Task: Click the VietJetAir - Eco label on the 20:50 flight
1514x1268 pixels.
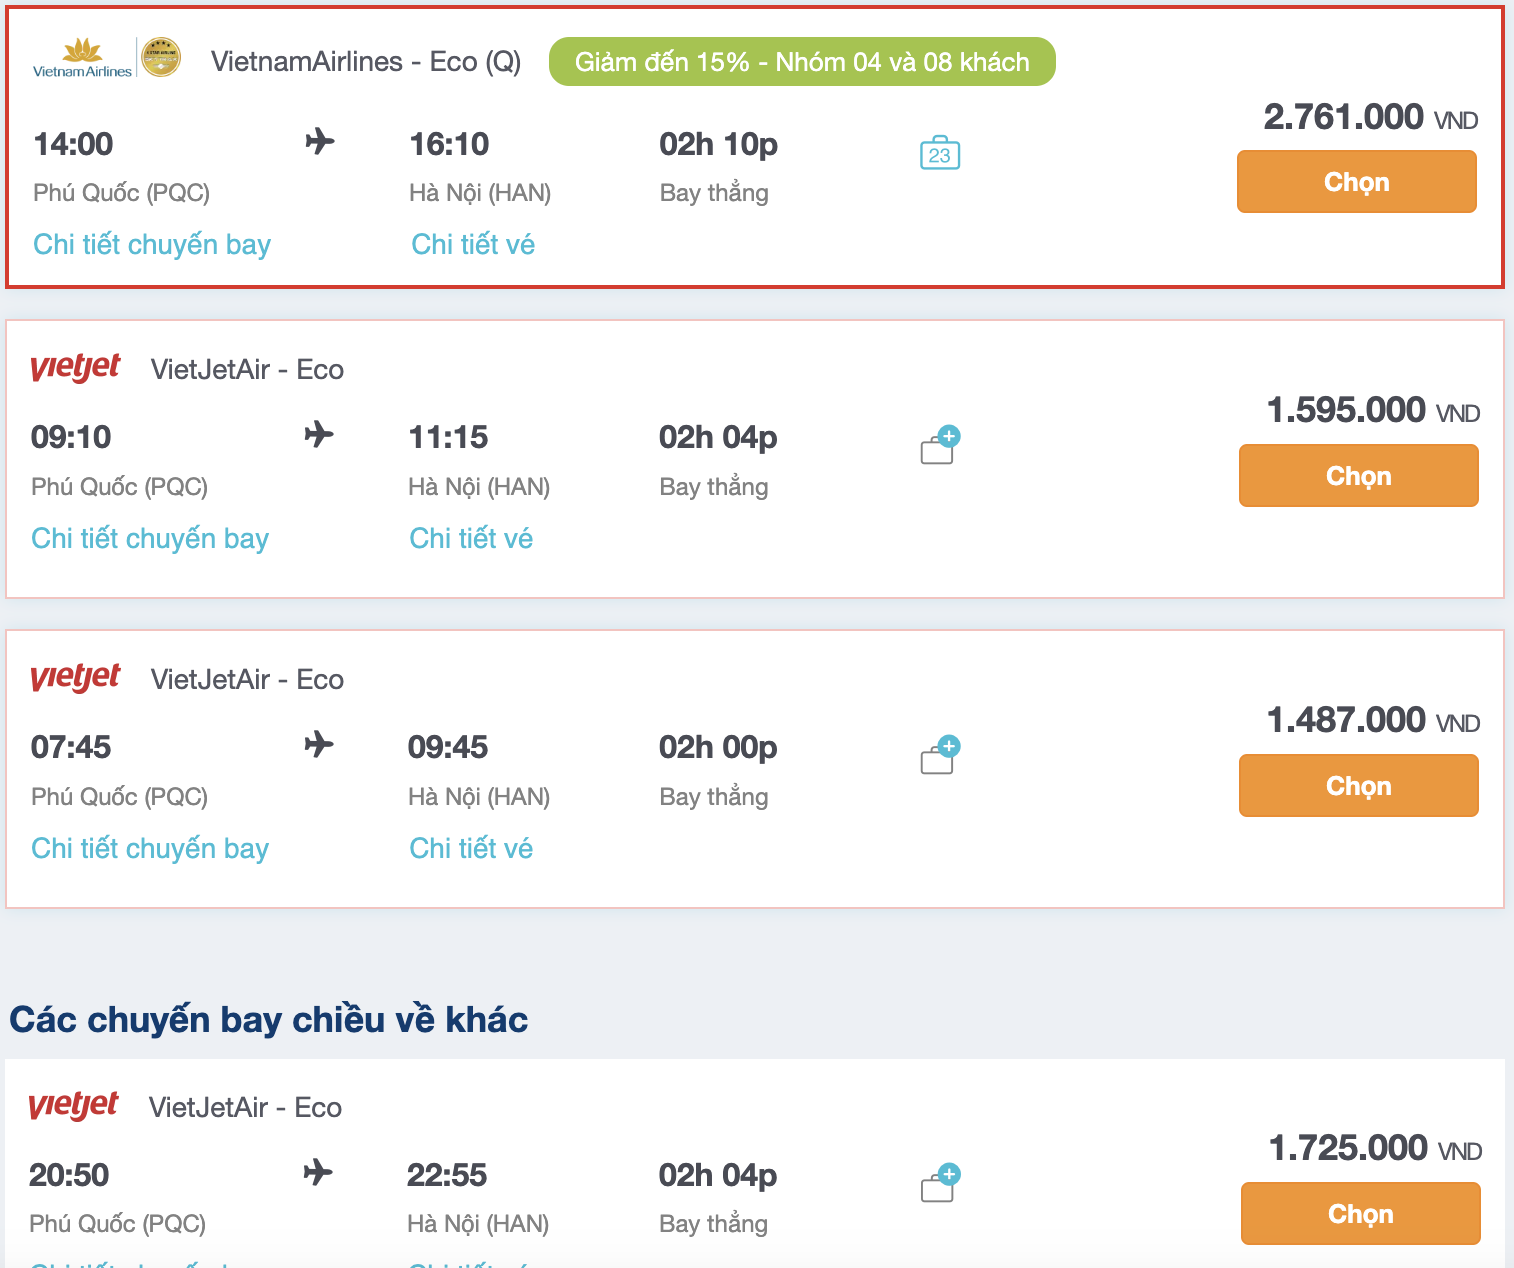Action: (245, 1107)
